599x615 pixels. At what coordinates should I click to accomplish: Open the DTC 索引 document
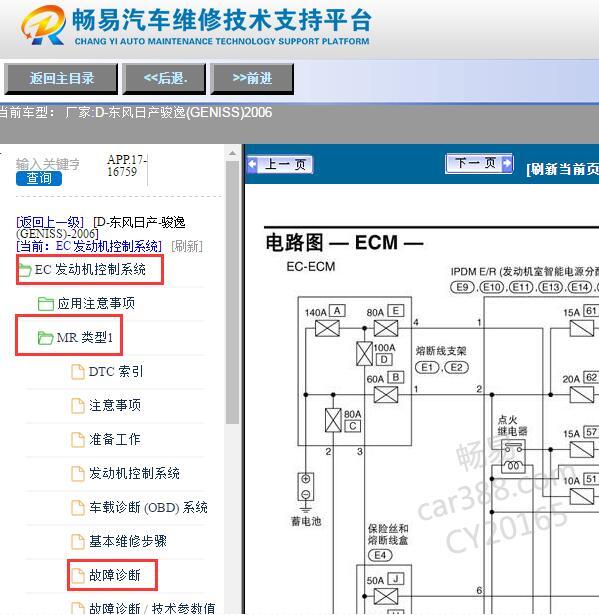[x=116, y=371]
